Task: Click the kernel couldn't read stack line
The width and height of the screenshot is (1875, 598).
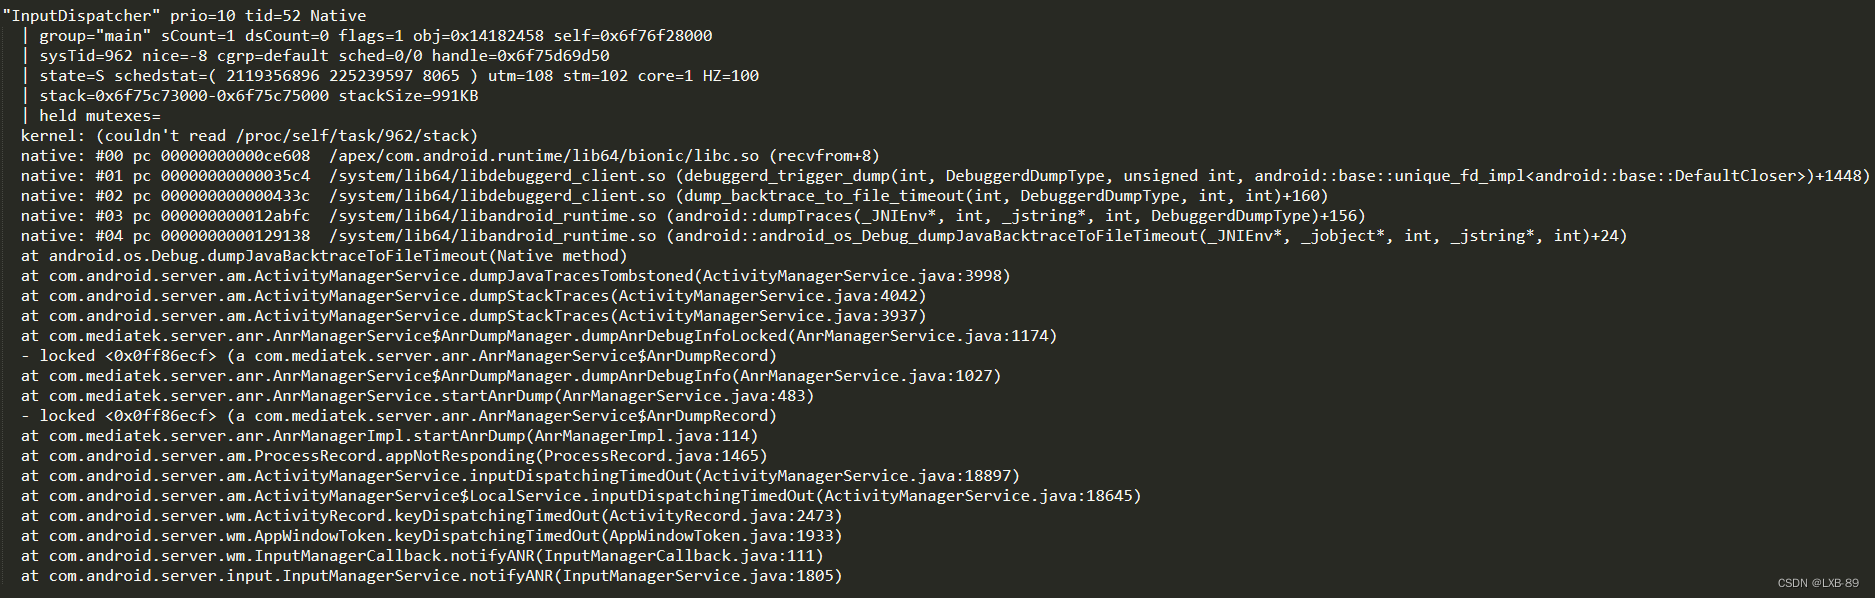Action: click(249, 136)
